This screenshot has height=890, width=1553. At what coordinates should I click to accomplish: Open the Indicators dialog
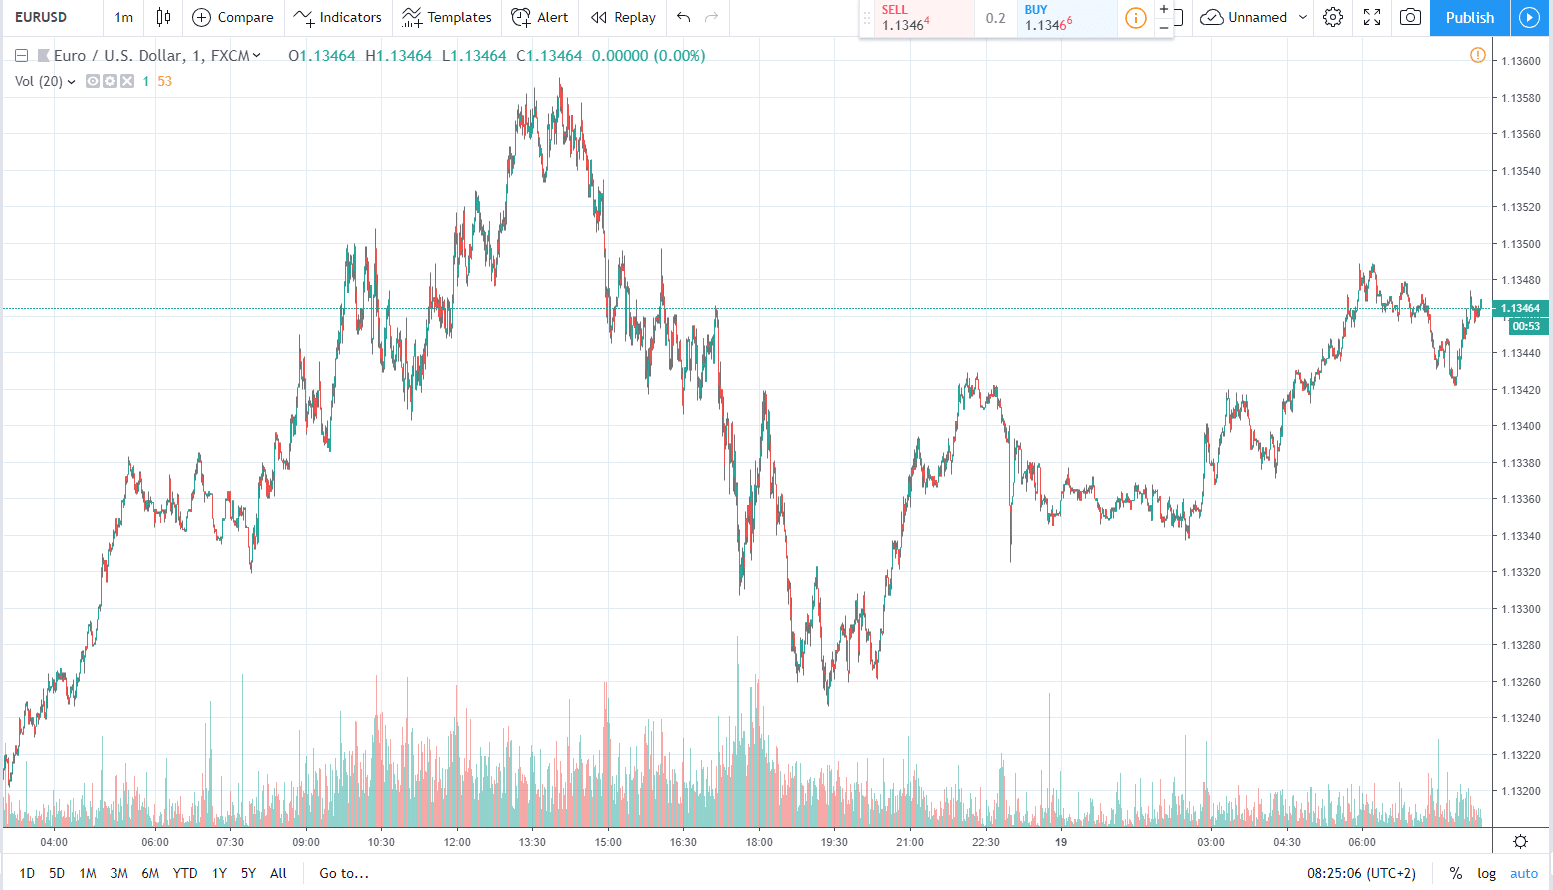pos(337,17)
